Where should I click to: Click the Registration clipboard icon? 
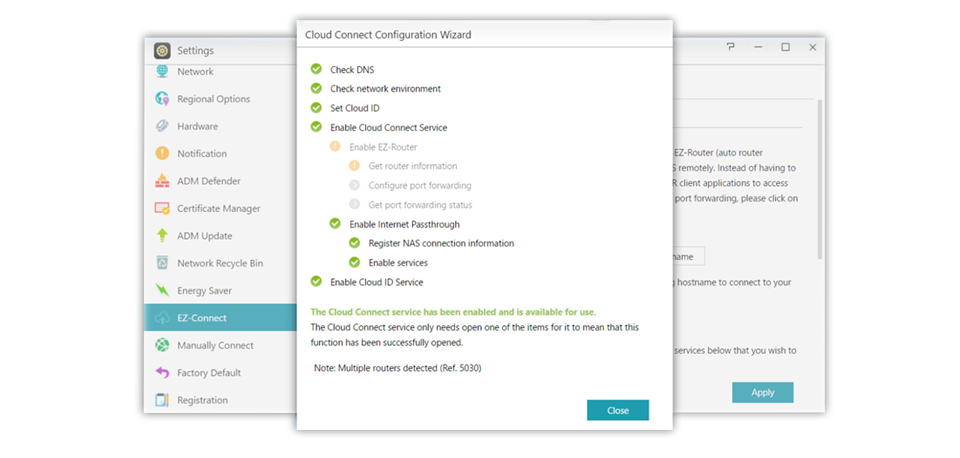(x=162, y=400)
